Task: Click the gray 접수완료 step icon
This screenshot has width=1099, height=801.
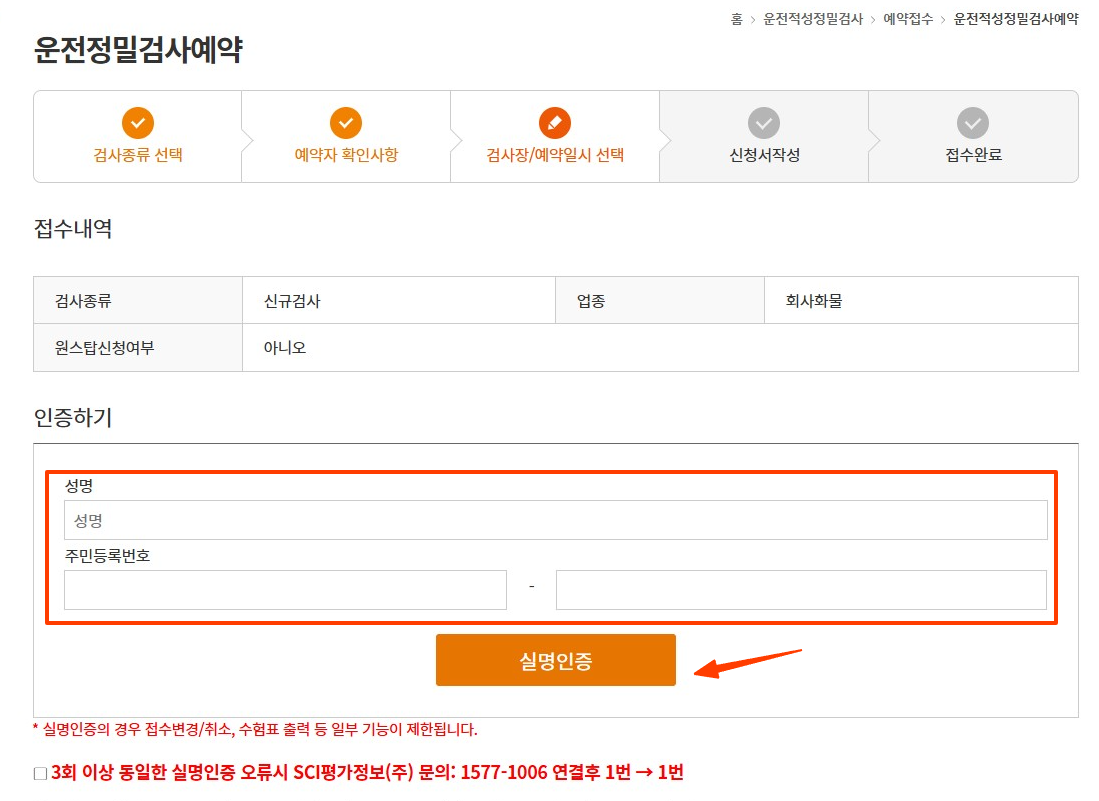Action: [972, 123]
